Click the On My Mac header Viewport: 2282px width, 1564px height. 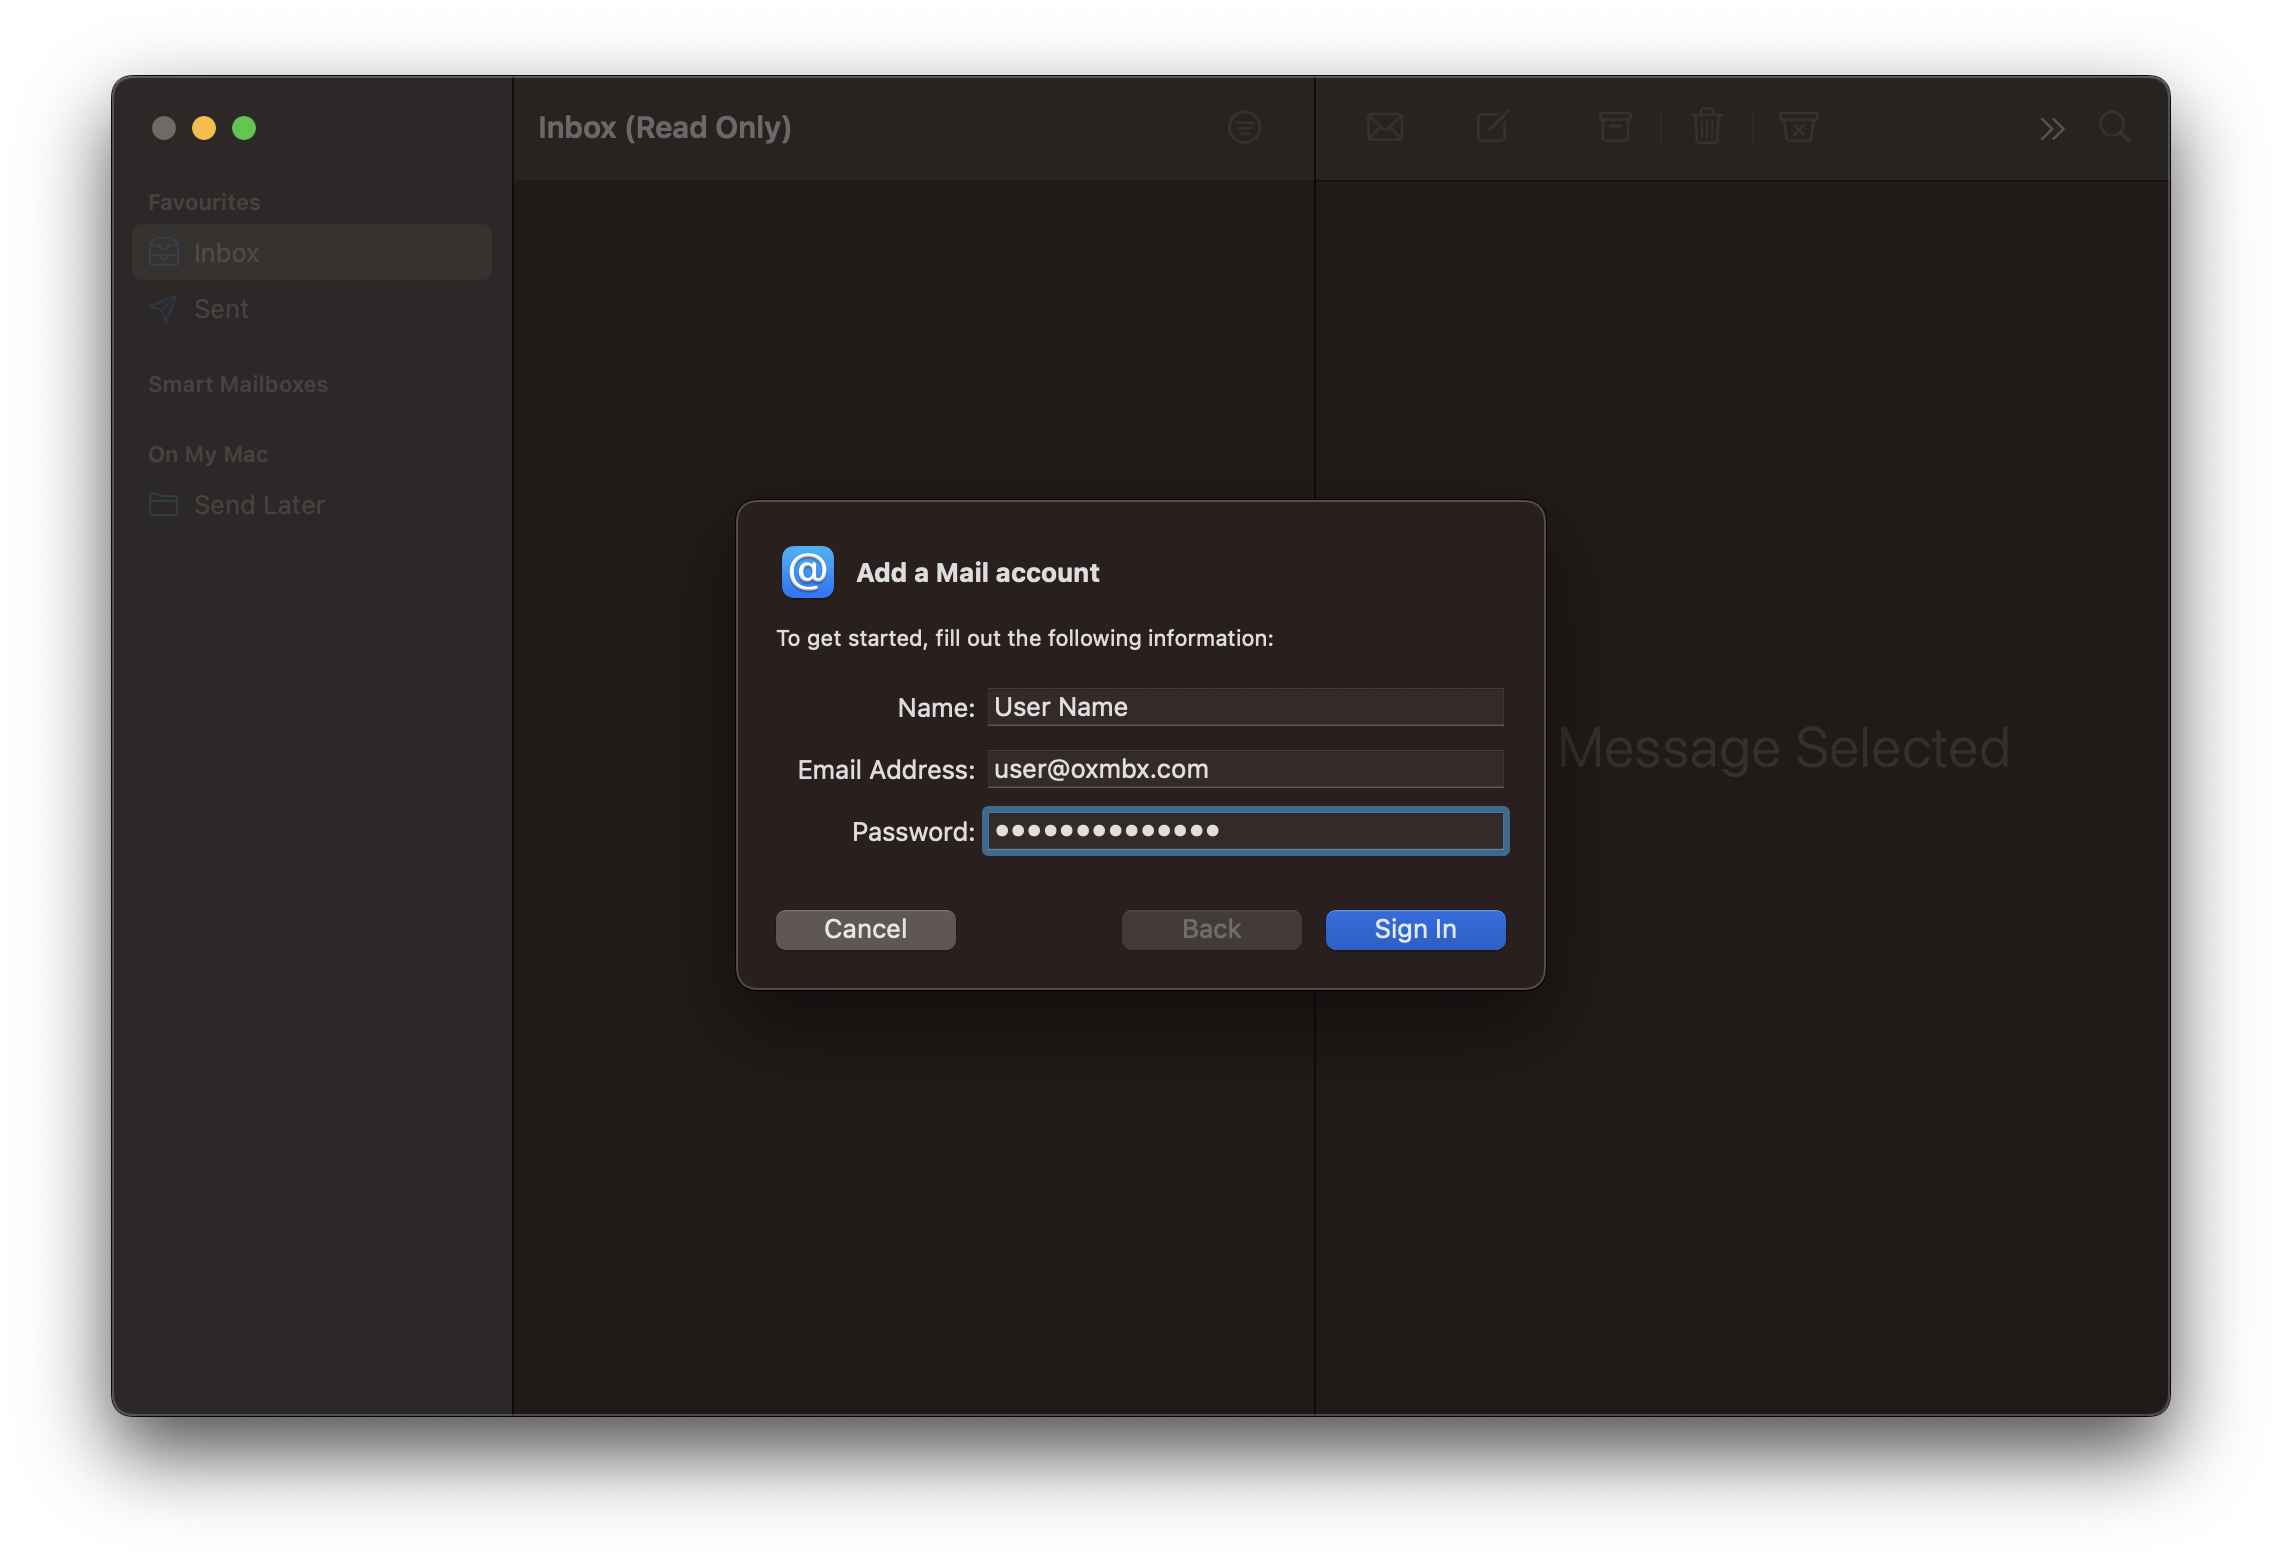point(208,454)
